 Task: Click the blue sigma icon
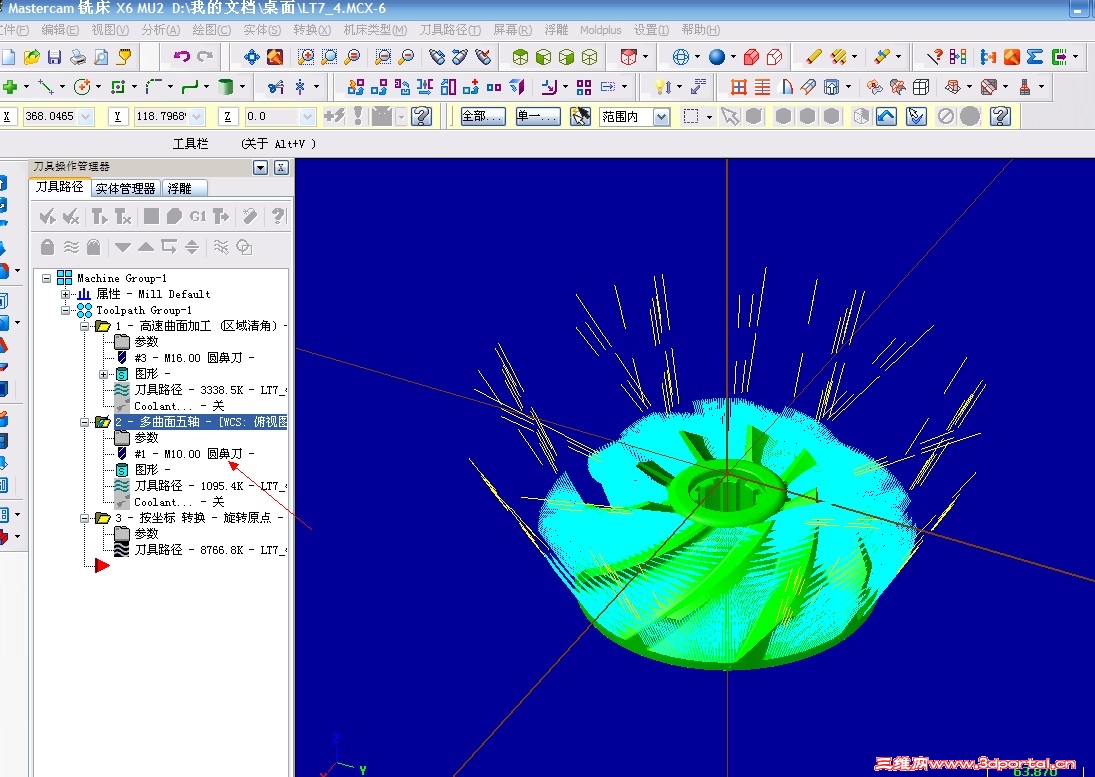[1035, 57]
